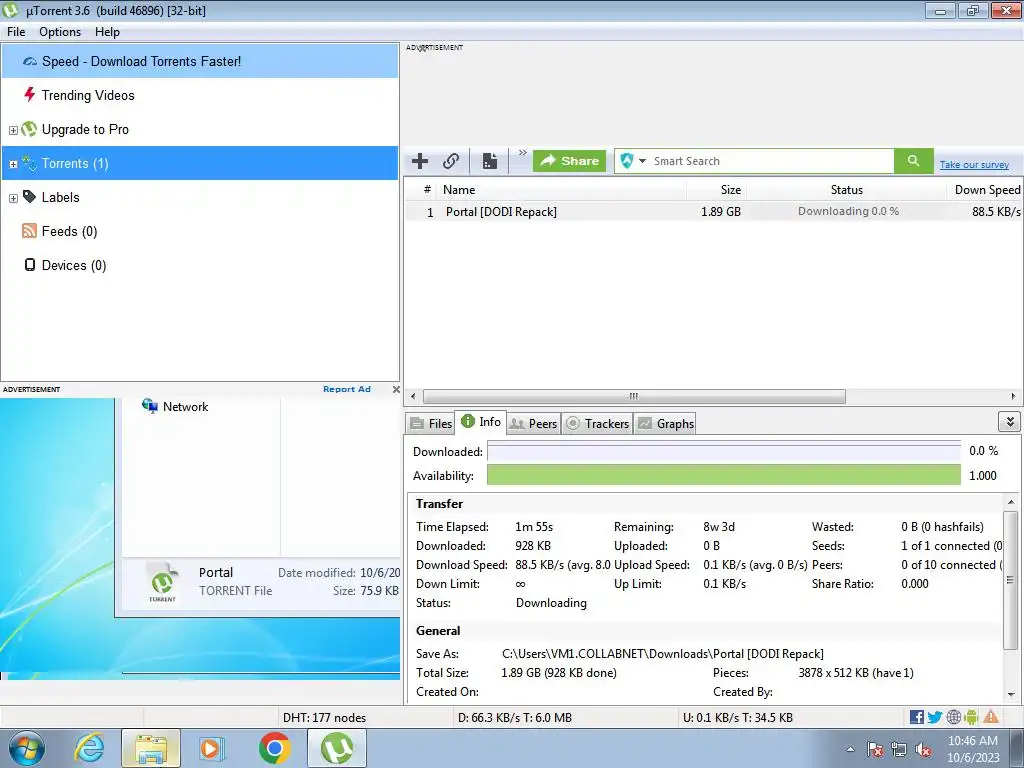Open the Take our survey link
This screenshot has height=768, width=1024.
(x=974, y=165)
